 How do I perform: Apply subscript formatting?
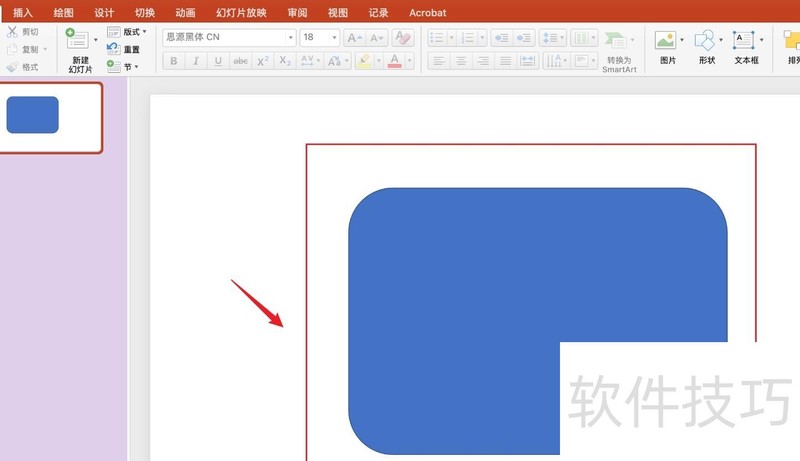coord(285,61)
